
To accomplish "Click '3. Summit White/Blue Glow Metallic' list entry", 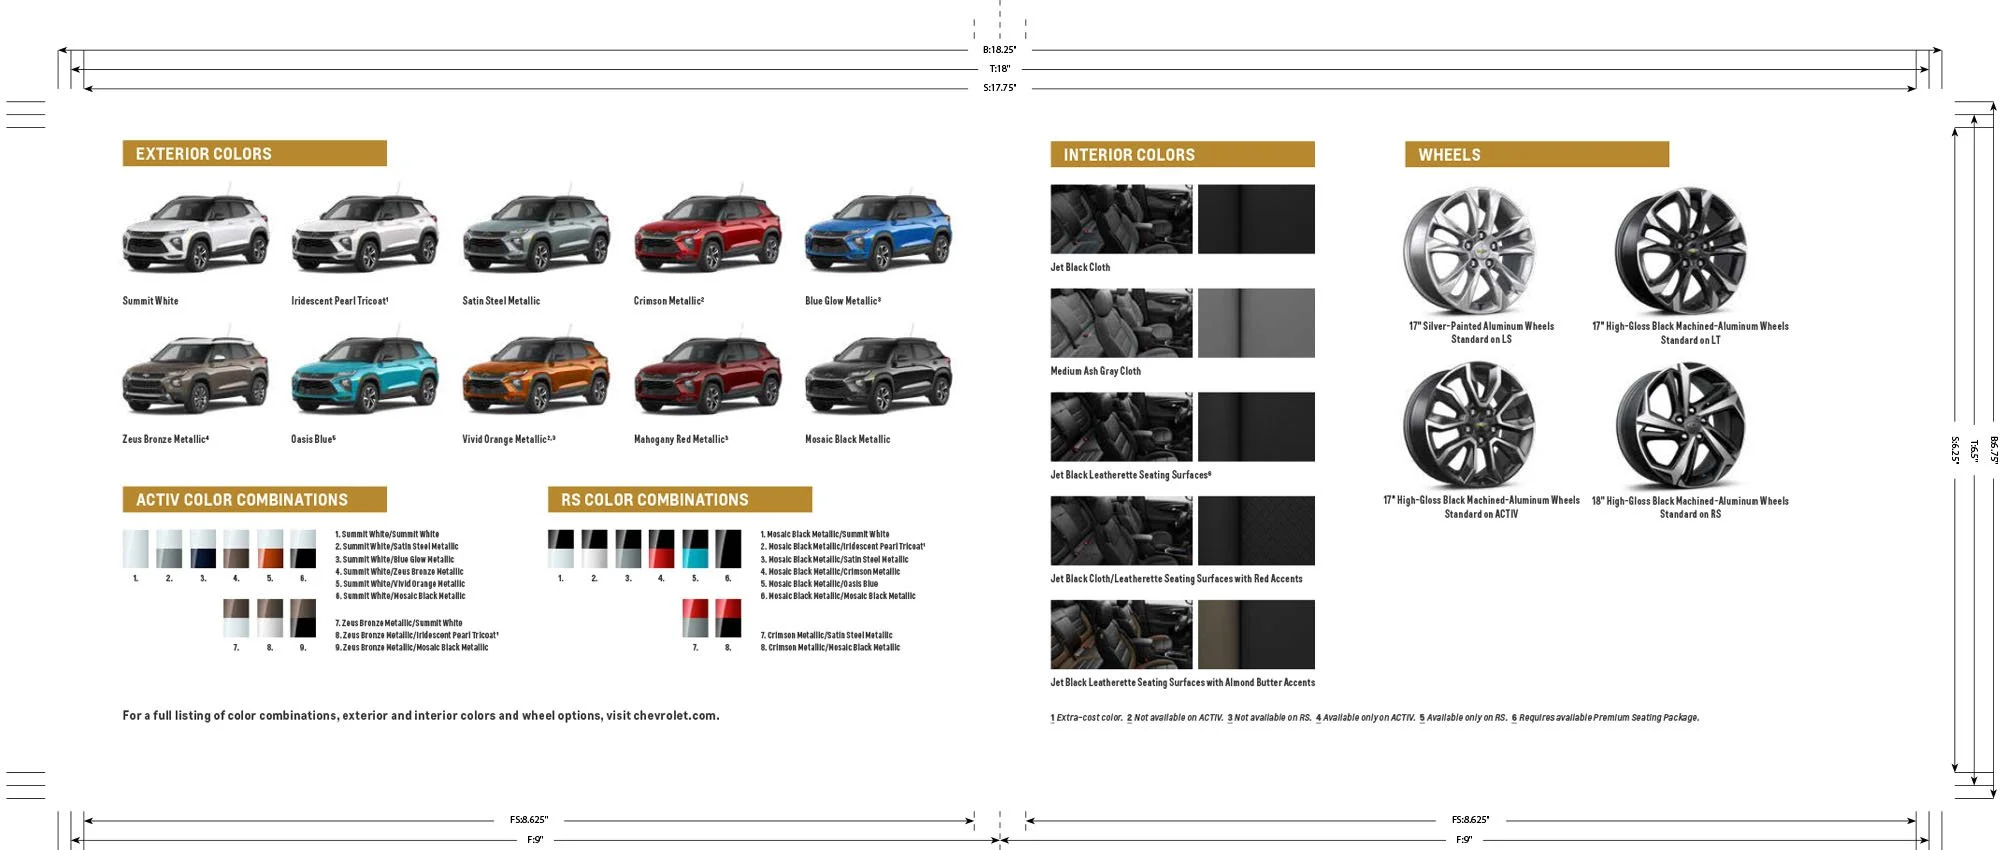I will click(394, 559).
